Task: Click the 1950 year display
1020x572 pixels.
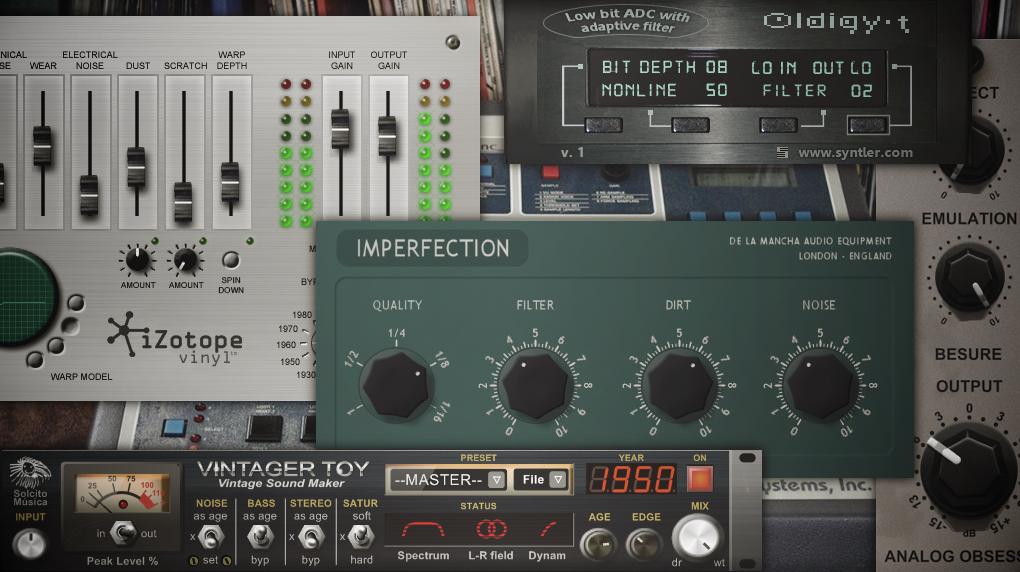Action: 631,480
